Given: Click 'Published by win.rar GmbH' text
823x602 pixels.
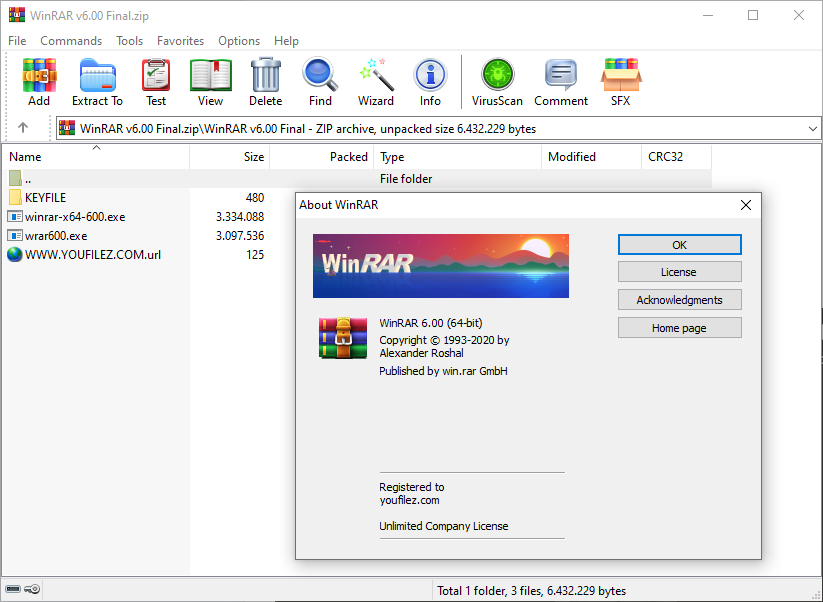Looking at the screenshot, I should click(444, 371).
